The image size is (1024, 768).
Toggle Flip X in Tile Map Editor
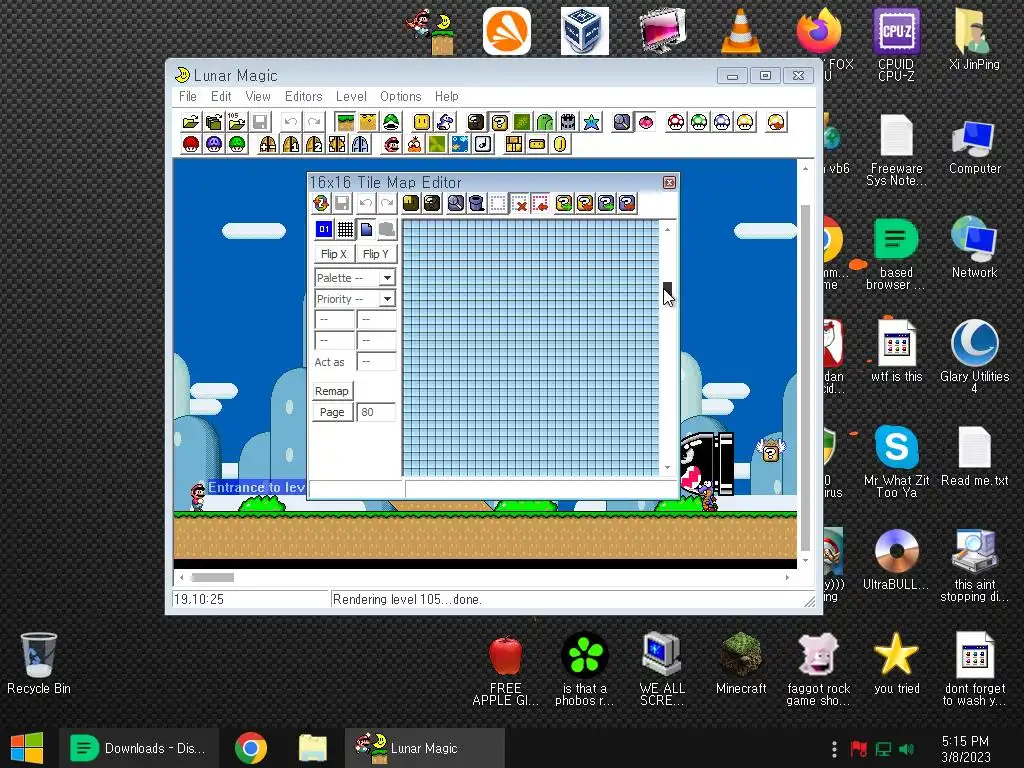coord(334,254)
